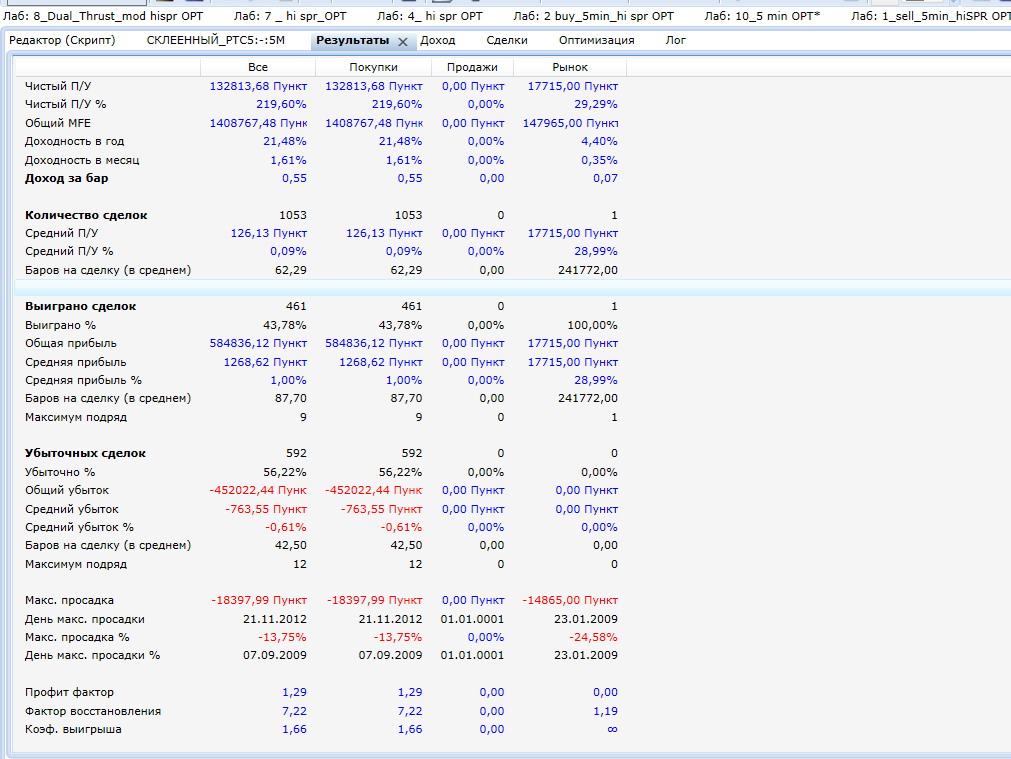Click the Покупки column header
Image resolution: width=1011 pixels, height=759 pixels.
(373, 67)
